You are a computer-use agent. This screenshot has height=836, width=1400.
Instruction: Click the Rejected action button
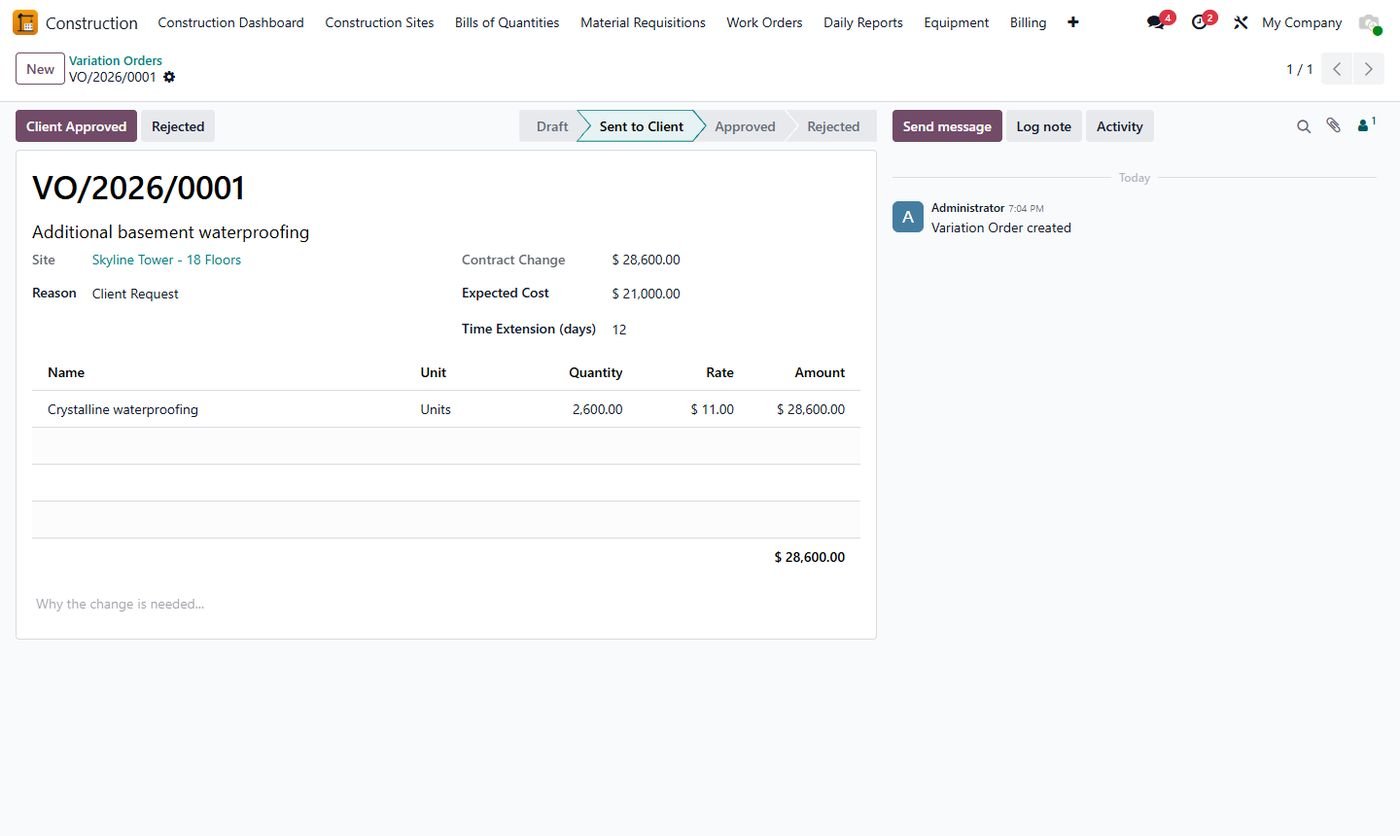pyautogui.click(x=178, y=126)
